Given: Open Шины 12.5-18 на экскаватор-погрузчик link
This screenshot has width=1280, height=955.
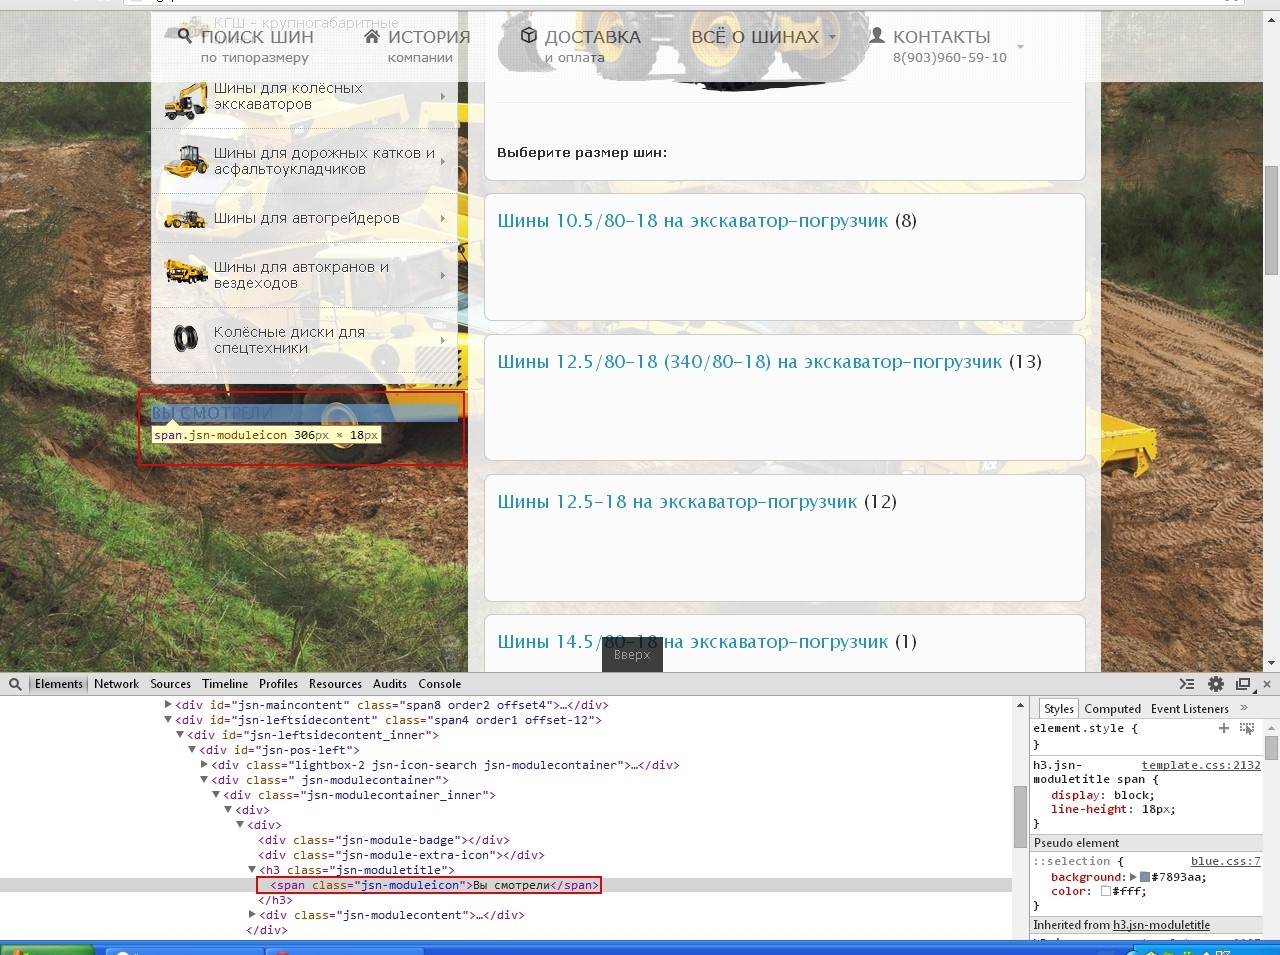Looking at the screenshot, I should click(677, 502).
